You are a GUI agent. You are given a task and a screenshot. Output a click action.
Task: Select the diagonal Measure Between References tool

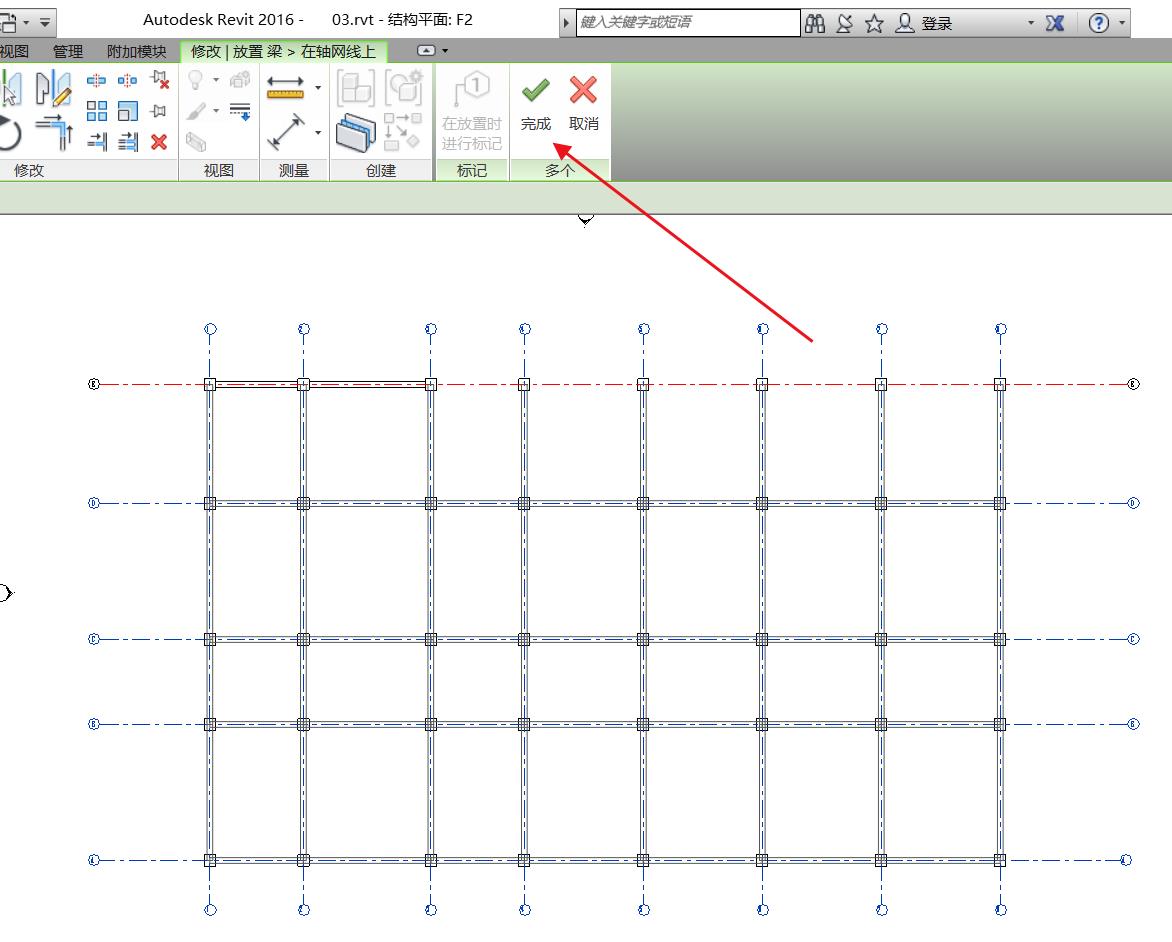[285, 131]
